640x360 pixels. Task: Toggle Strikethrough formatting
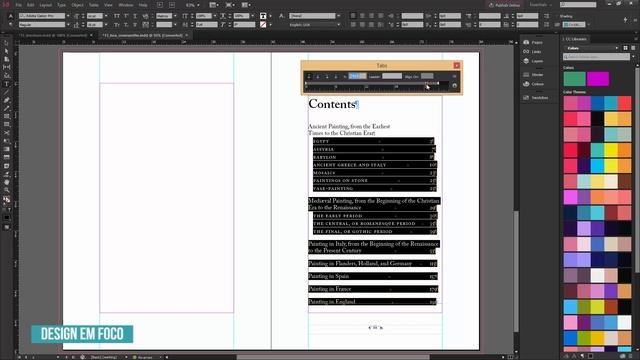click(135, 25)
